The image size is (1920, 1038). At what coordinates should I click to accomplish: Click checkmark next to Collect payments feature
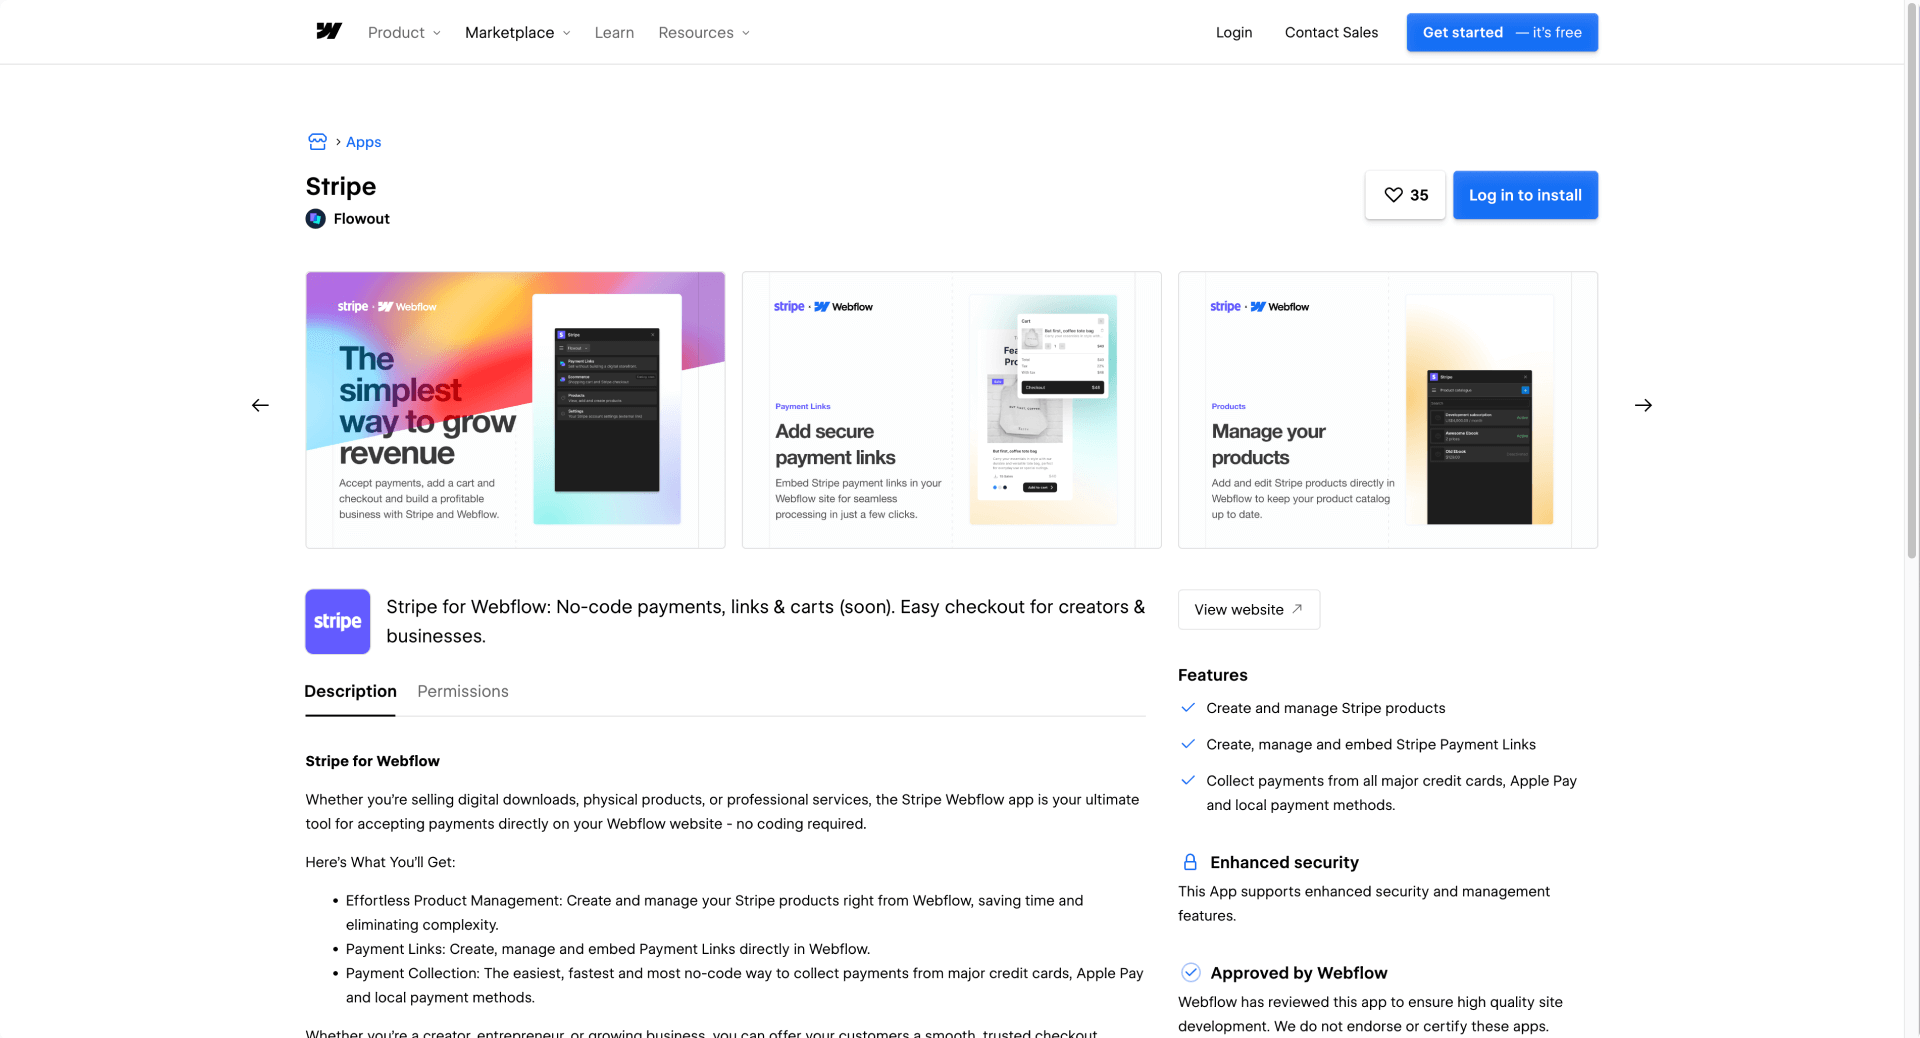[x=1188, y=780]
